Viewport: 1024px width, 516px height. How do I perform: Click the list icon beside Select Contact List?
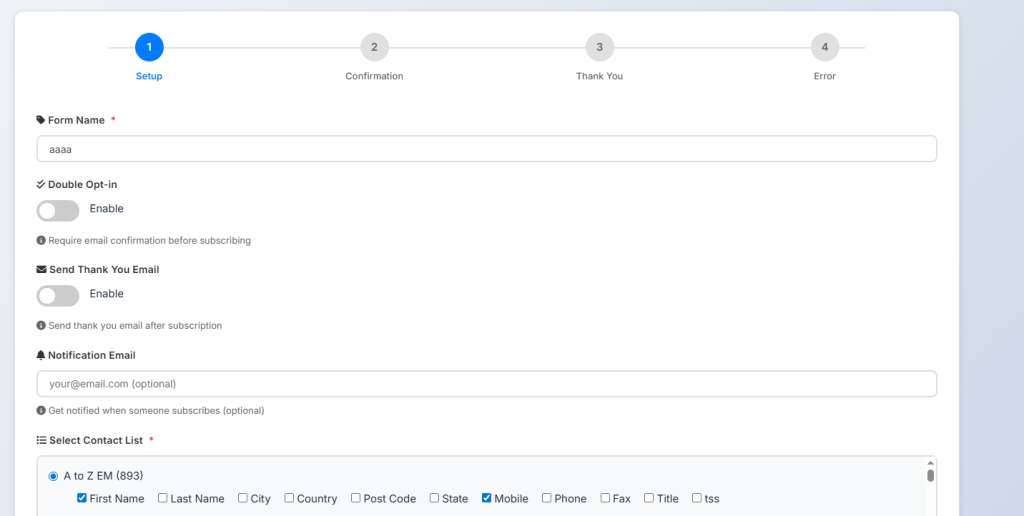pos(41,440)
